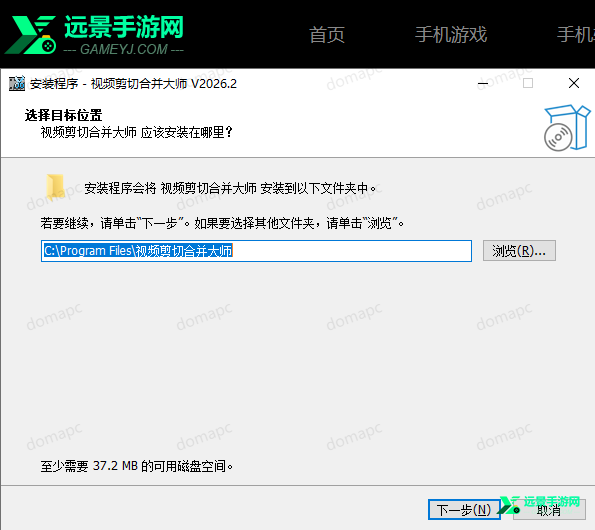The height and width of the screenshot is (530, 595).
Task: Minimize the installer window
Action: click(483, 83)
